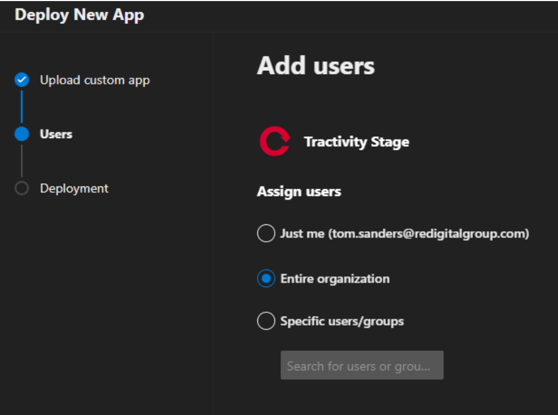Click the Assign users label
Screen dimensions: 558x415
pos(299,191)
